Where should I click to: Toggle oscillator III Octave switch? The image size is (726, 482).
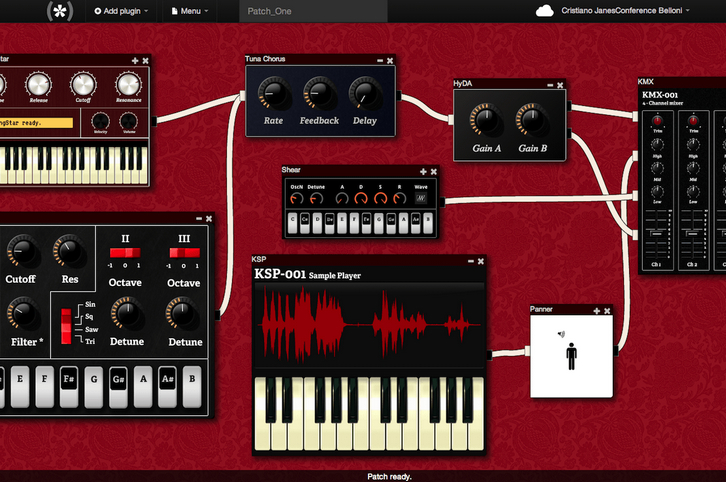coord(184,253)
